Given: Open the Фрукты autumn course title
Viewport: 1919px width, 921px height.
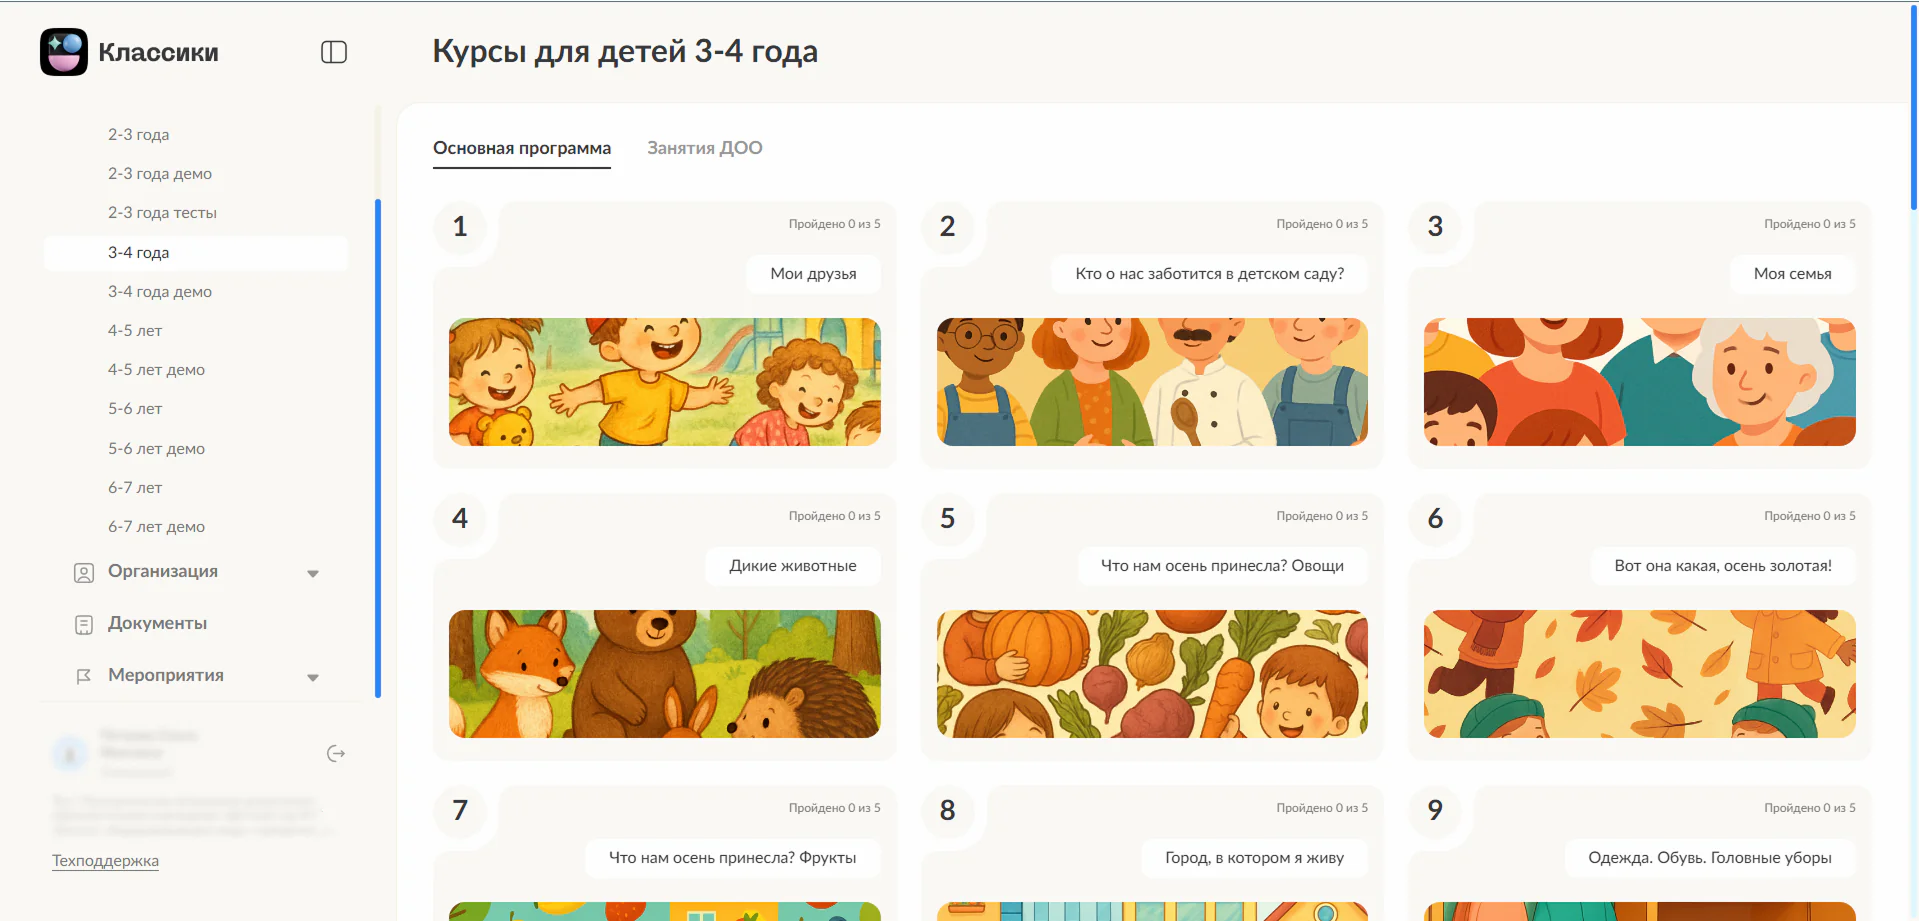Looking at the screenshot, I should [x=732, y=857].
